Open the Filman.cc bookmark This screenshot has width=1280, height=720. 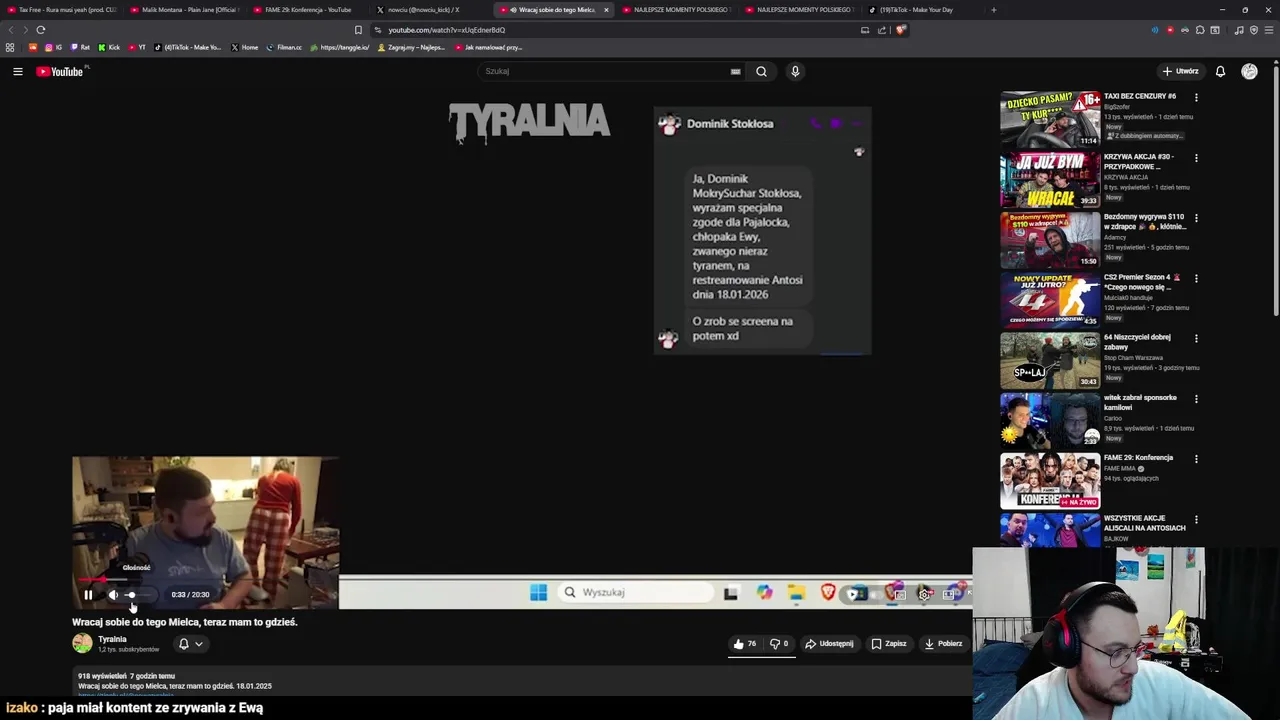284,47
